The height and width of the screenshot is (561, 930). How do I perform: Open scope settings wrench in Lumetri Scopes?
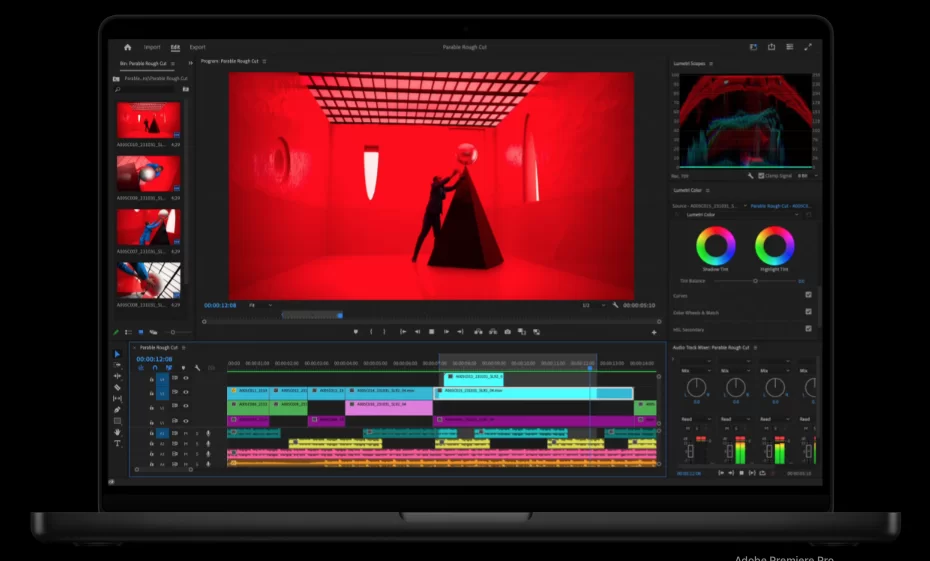(x=750, y=176)
